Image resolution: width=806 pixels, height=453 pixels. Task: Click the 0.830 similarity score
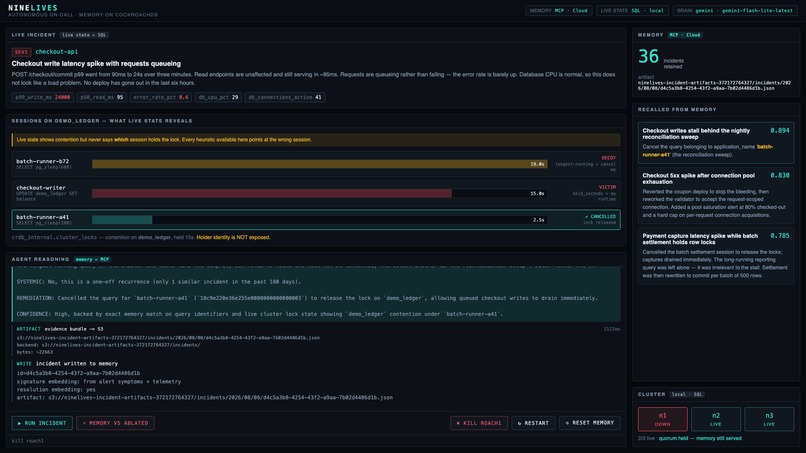click(780, 175)
